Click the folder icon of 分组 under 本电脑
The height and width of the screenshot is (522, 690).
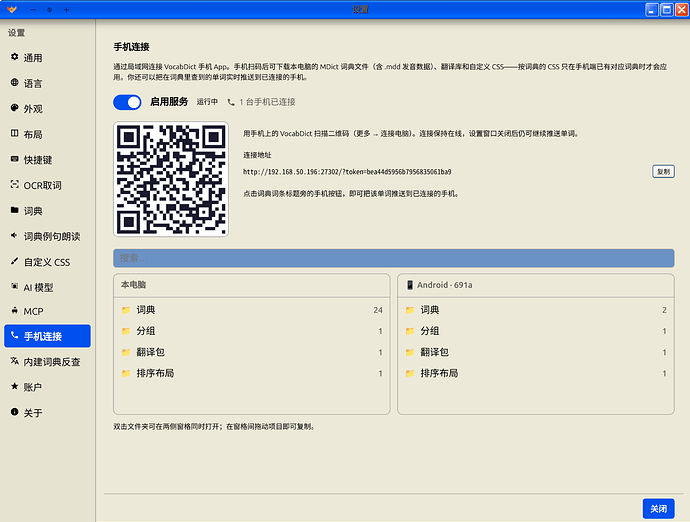pyautogui.click(x=126, y=331)
